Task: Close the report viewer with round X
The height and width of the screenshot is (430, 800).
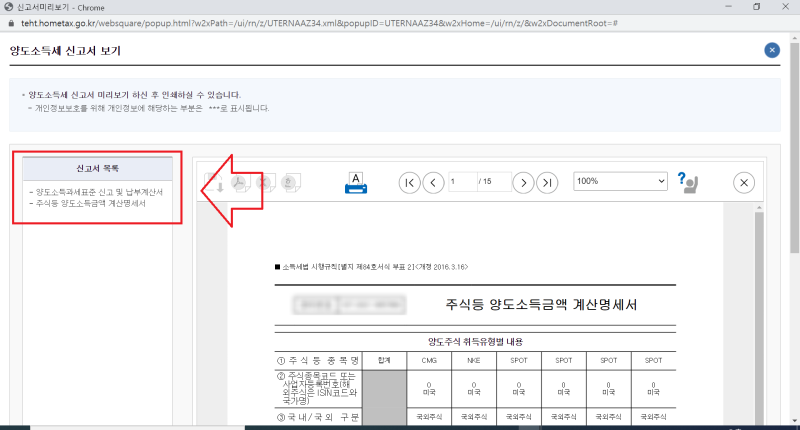Action: tap(744, 183)
